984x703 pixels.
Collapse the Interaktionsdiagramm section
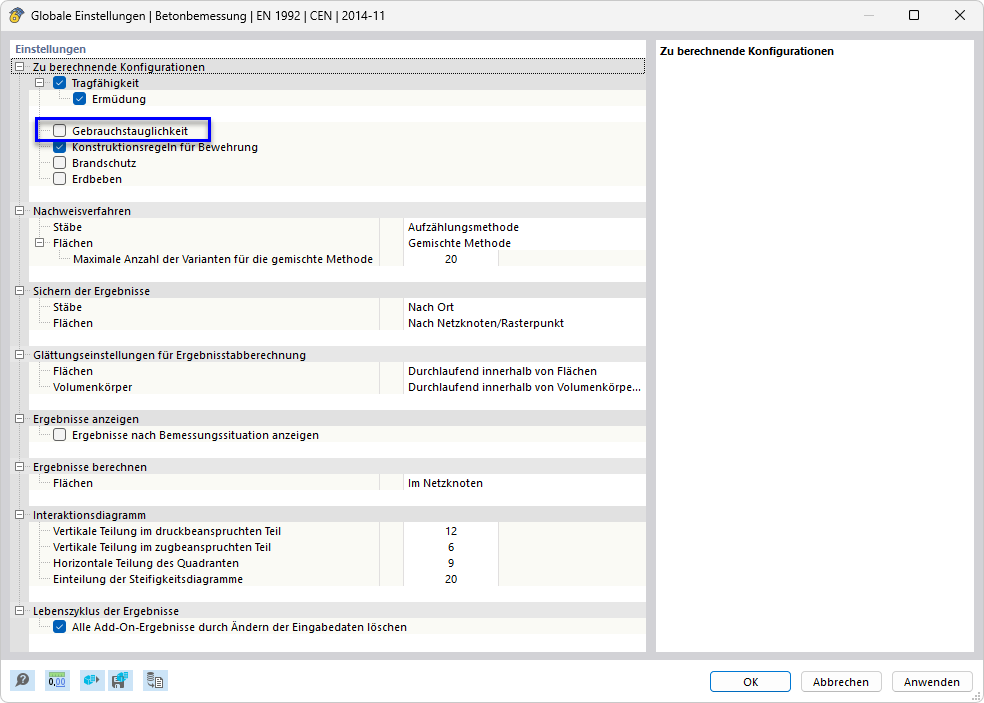pyautogui.click(x=20, y=515)
